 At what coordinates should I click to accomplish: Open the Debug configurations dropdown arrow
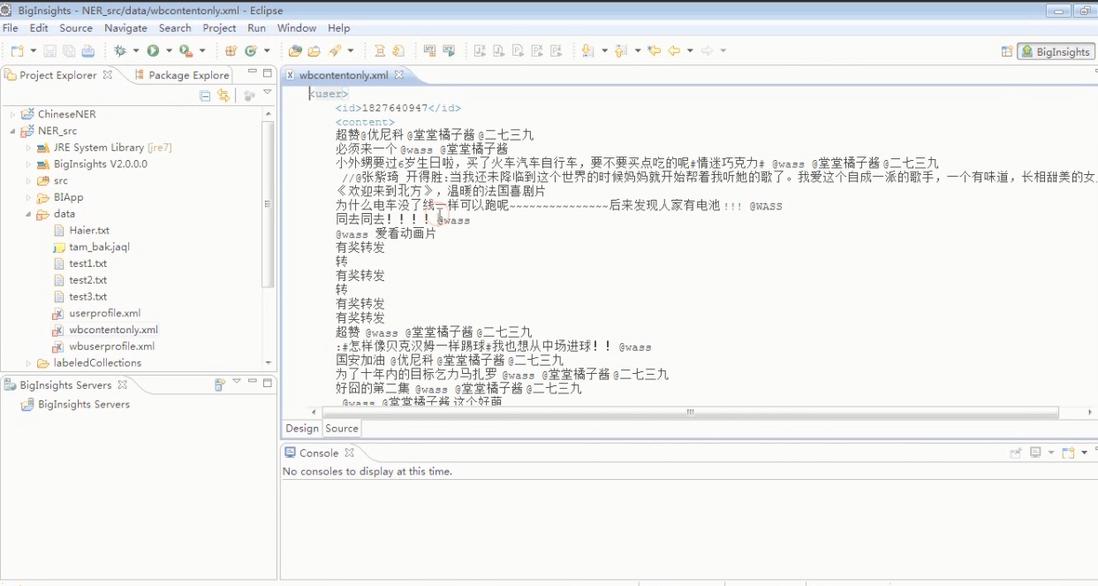(136, 50)
